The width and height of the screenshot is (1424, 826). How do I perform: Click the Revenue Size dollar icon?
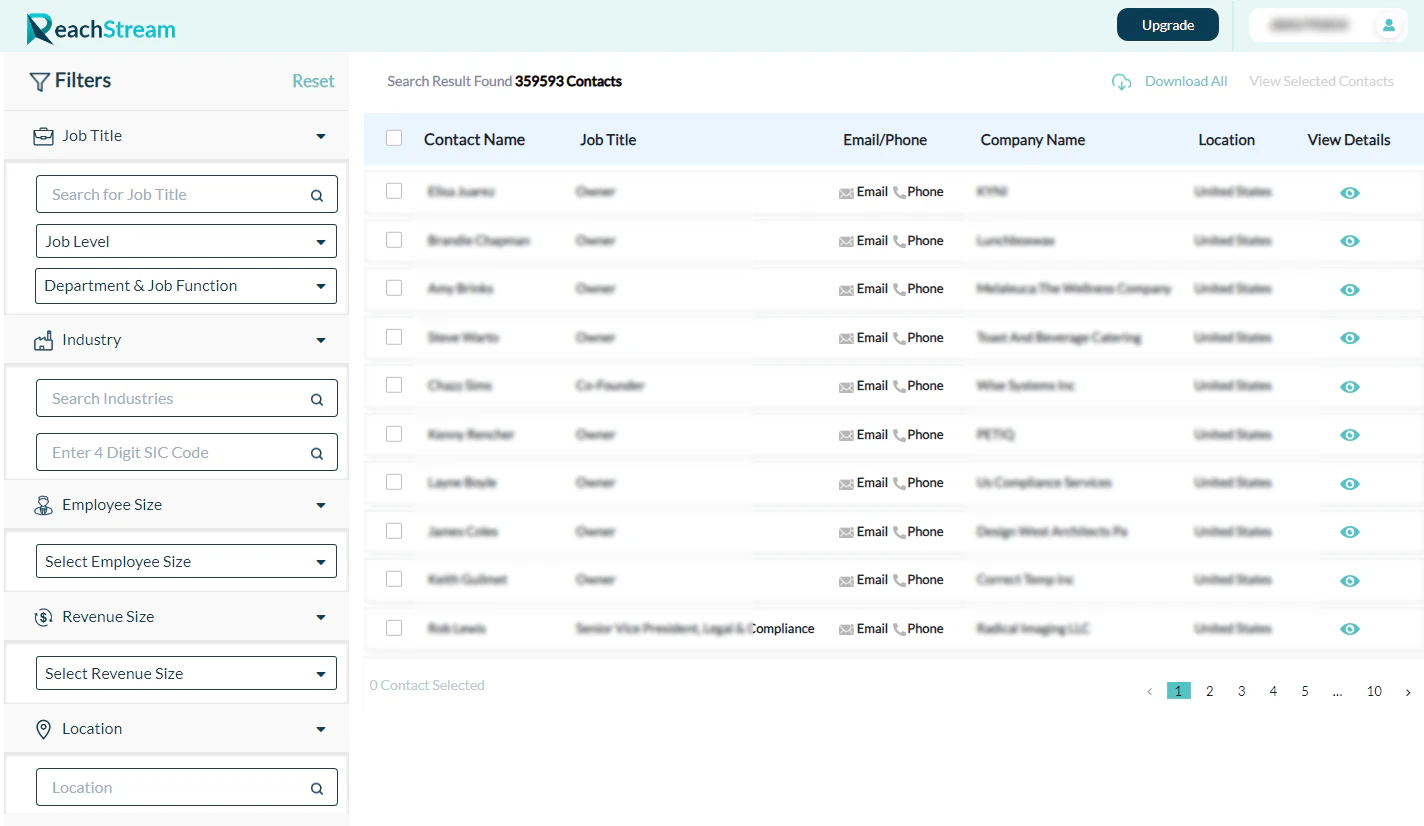tap(43, 617)
